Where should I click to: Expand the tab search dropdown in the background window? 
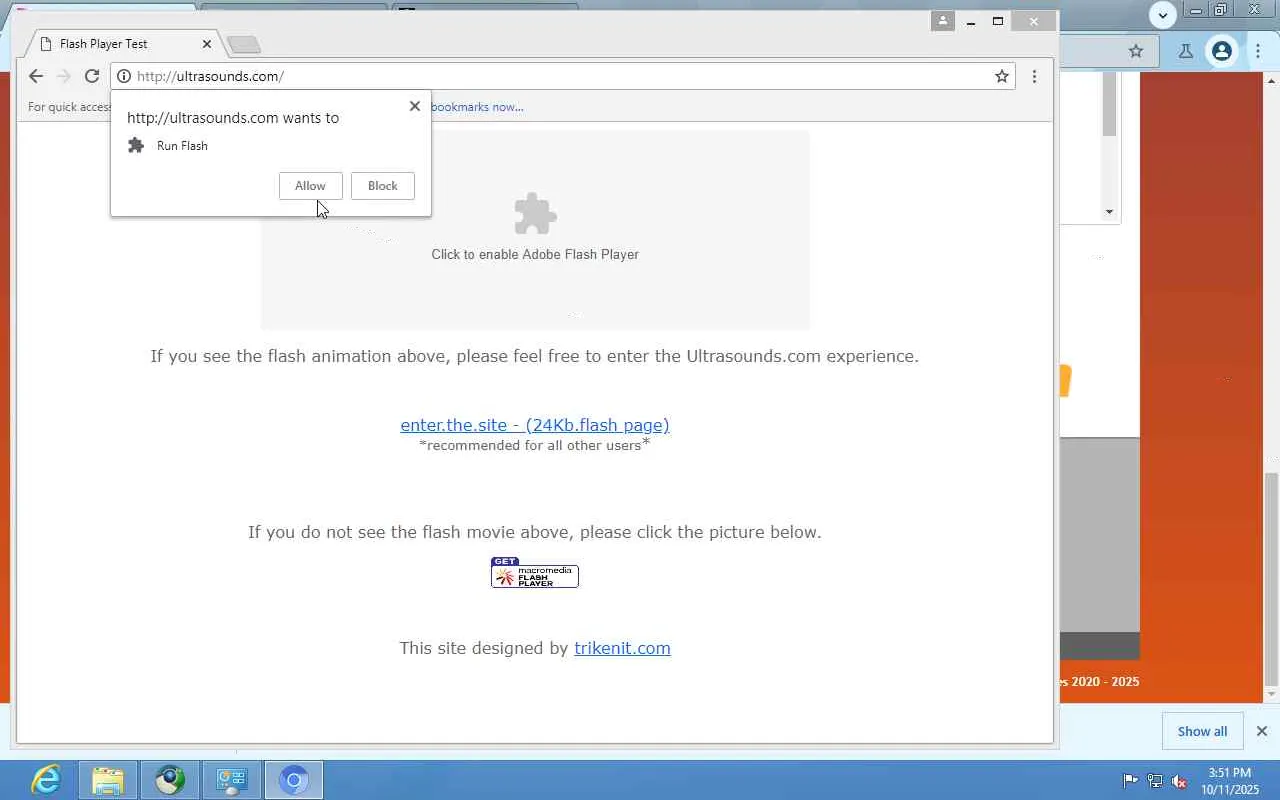click(1162, 14)
